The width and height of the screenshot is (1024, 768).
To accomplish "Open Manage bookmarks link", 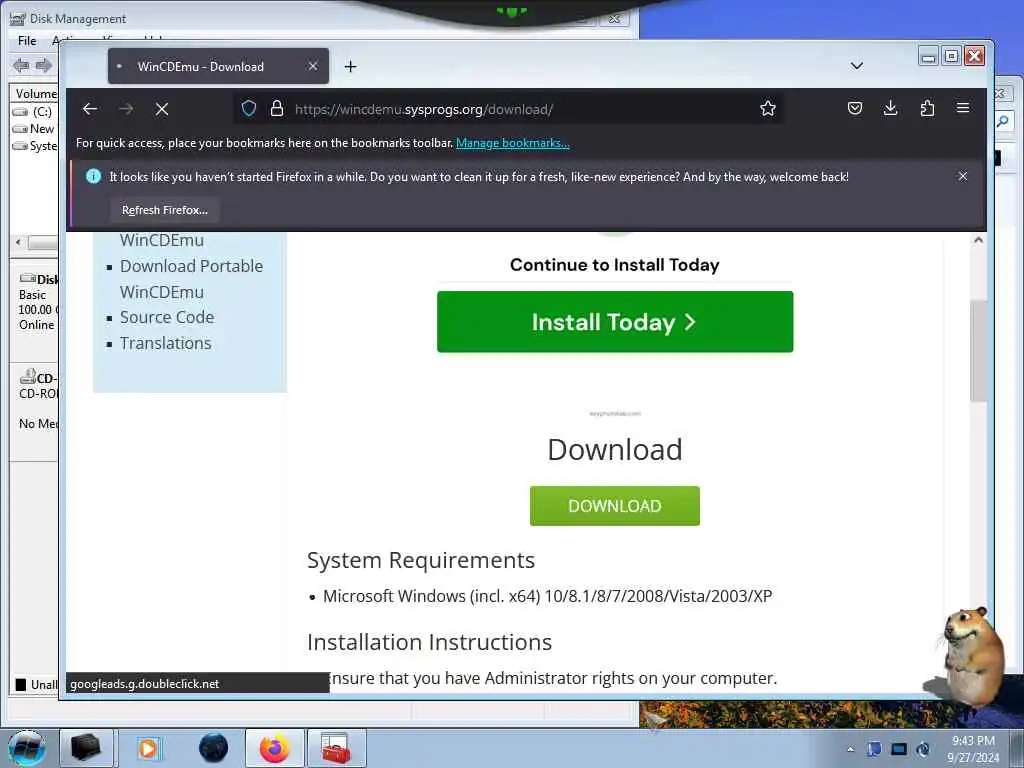I will [513, 143].
